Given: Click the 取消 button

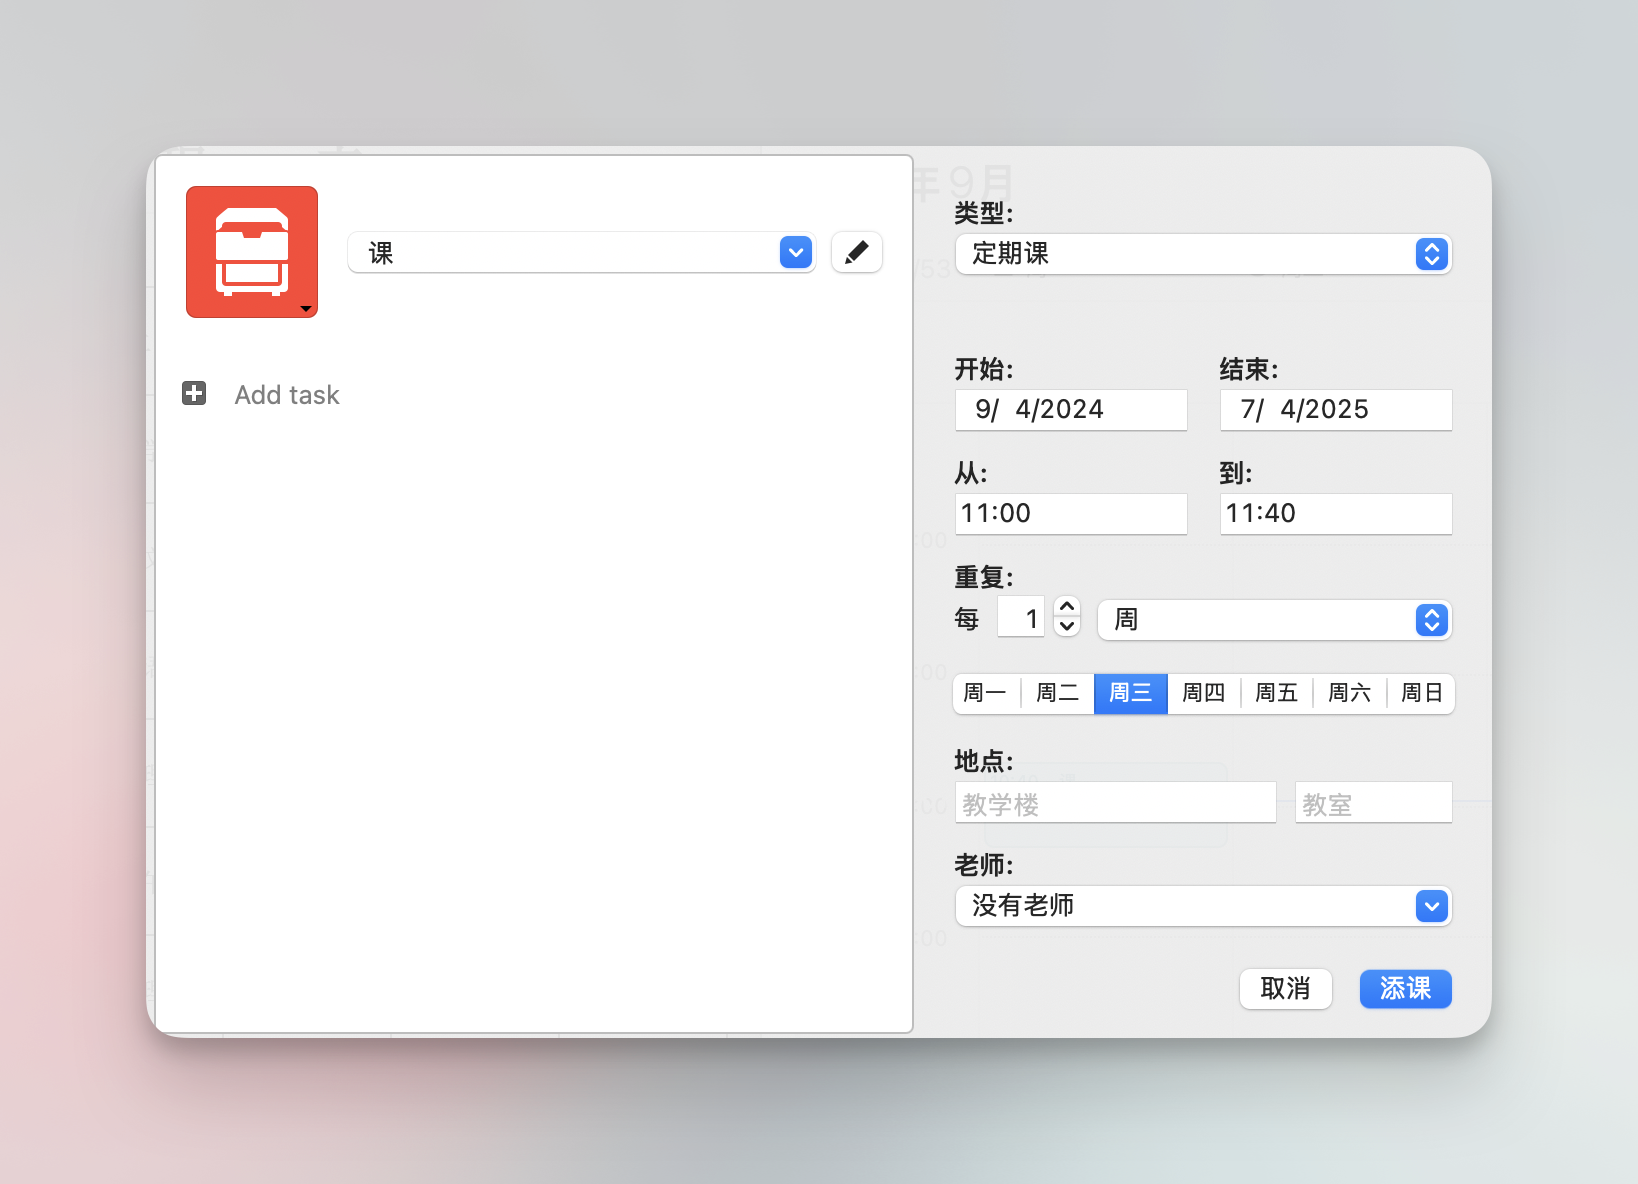Looking at the screenshot, I should click(1285, 989).
